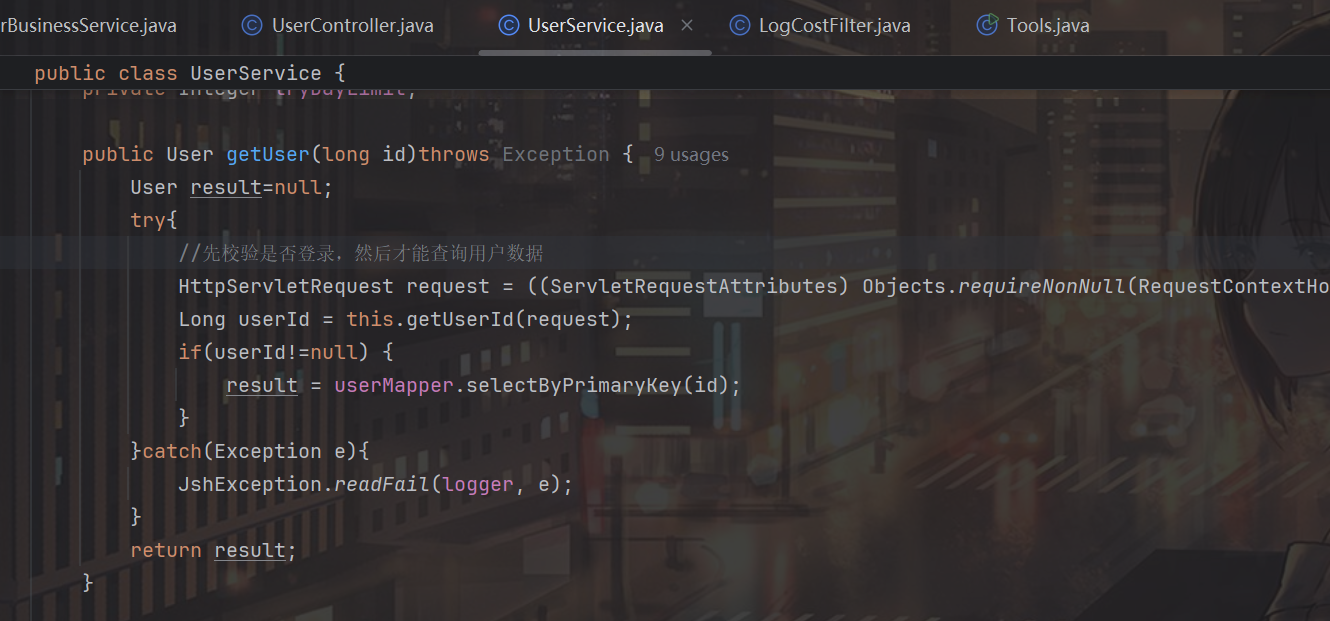
Task: Close the UserService.java tab
Action: [687, 25]
